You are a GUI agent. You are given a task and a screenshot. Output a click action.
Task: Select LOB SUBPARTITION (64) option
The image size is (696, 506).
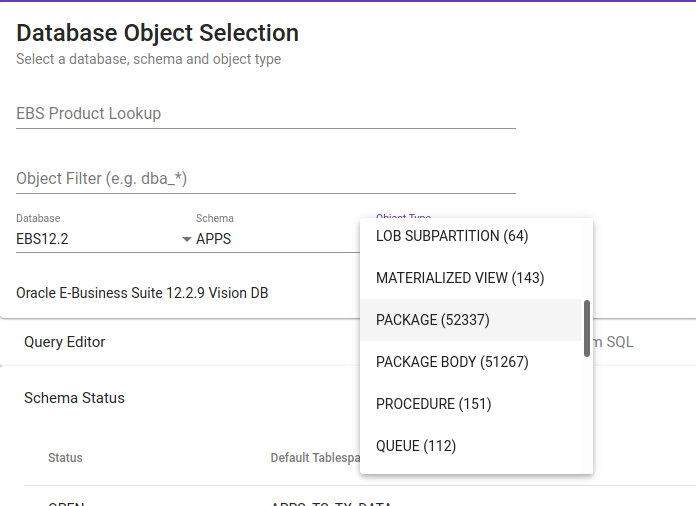pyautogui.click(x=471, y=236)
